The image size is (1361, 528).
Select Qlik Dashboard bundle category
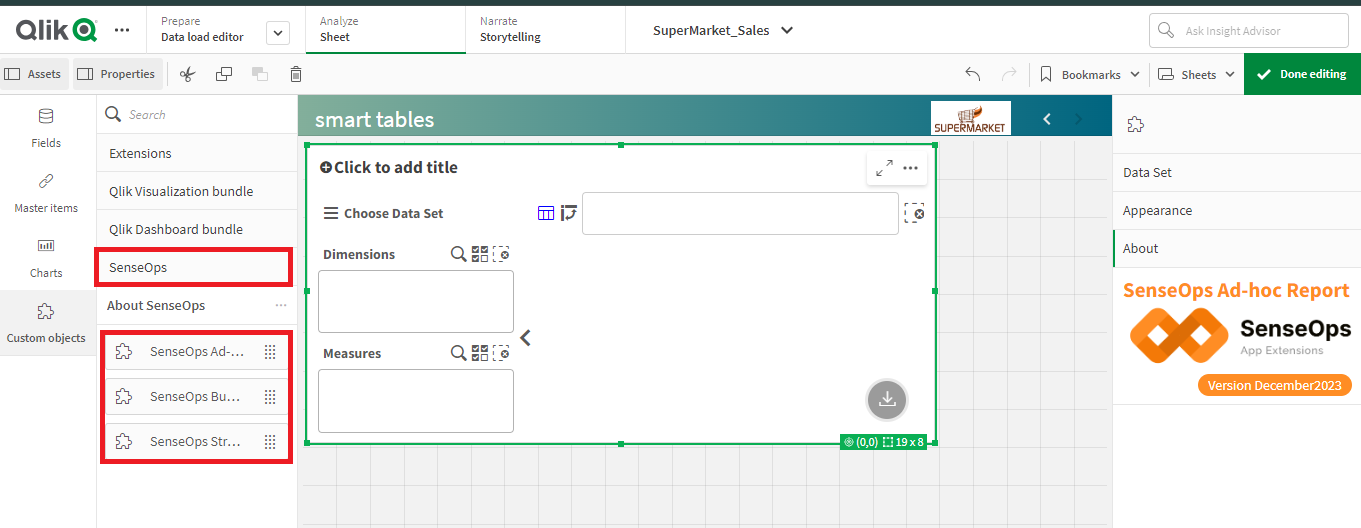197,229
